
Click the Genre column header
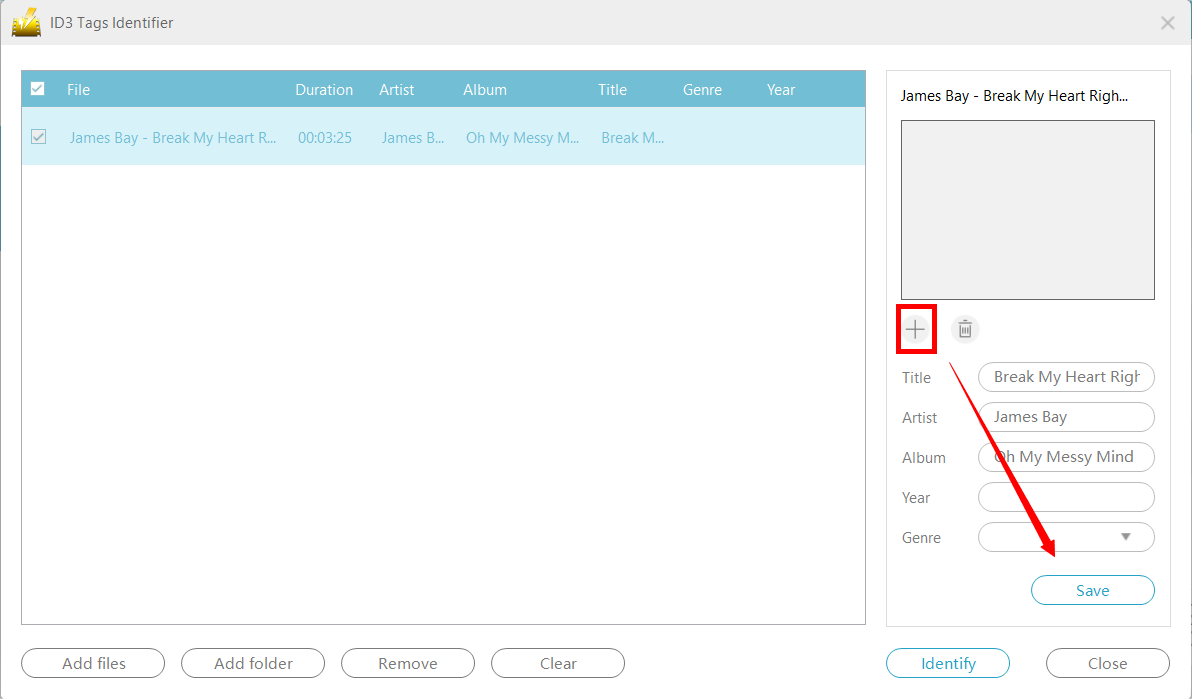click(702, 89)
